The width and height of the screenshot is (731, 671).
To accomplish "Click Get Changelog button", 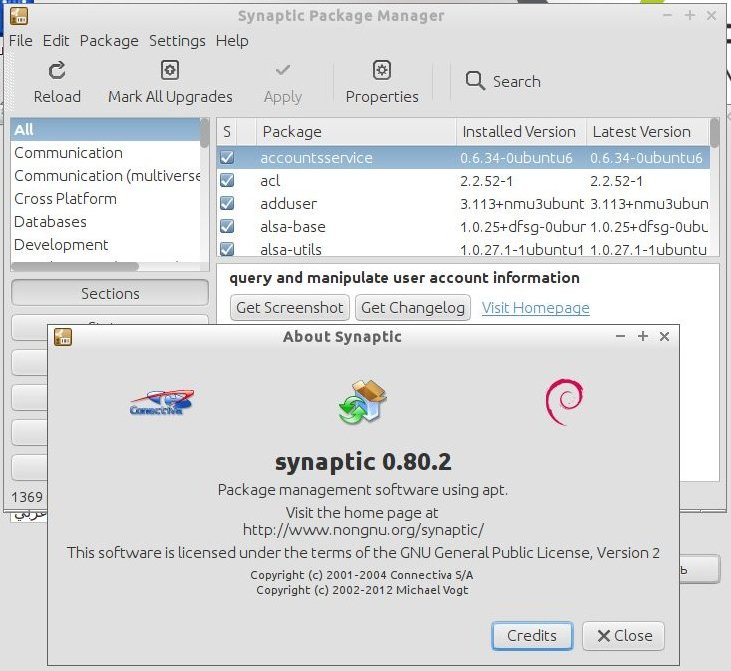I will (x=413, y=308).
